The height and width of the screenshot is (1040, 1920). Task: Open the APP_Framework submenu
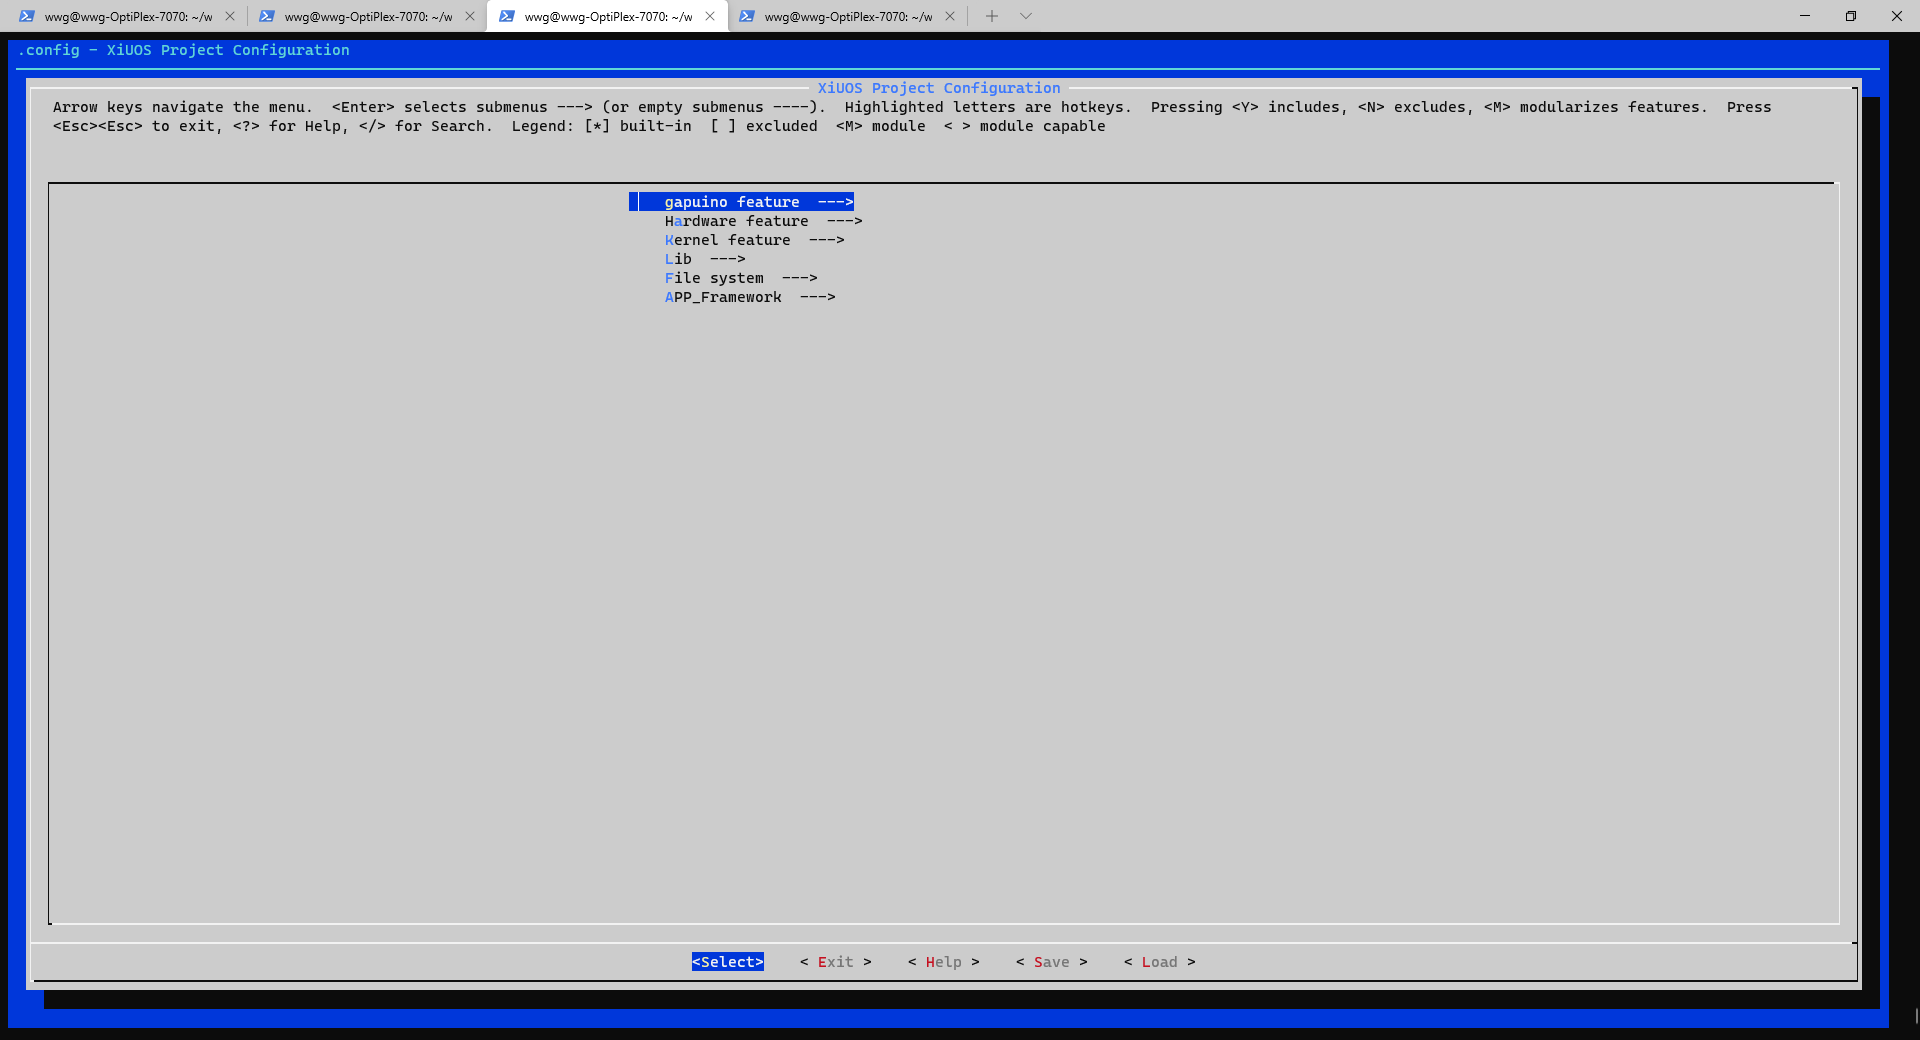750,297
